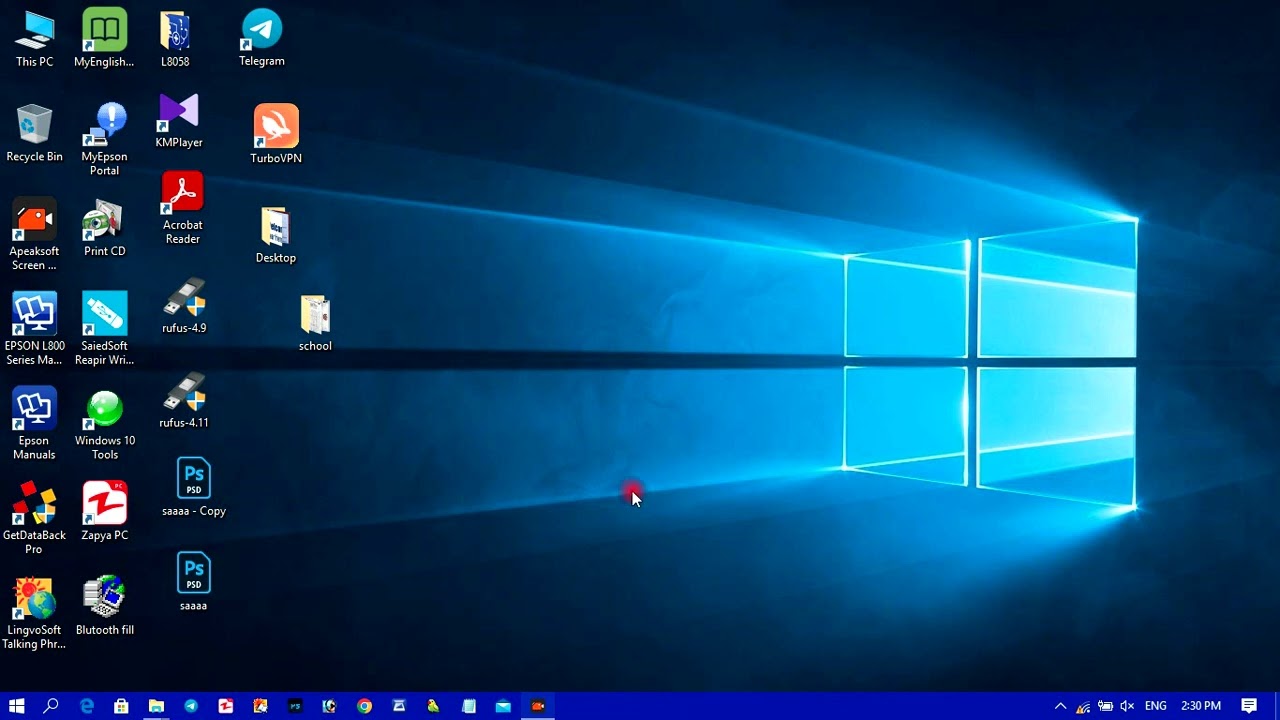Open muted volume control in tray
This screenshot has height=720, width=1280.
[1127, 706]
